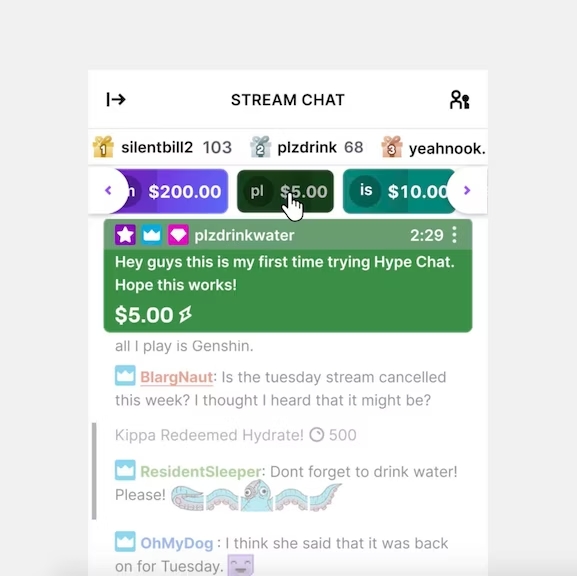This screenshot has height=576, width=577.
Task: Open BlargNaut's username link
Action: tap(177, 377)
